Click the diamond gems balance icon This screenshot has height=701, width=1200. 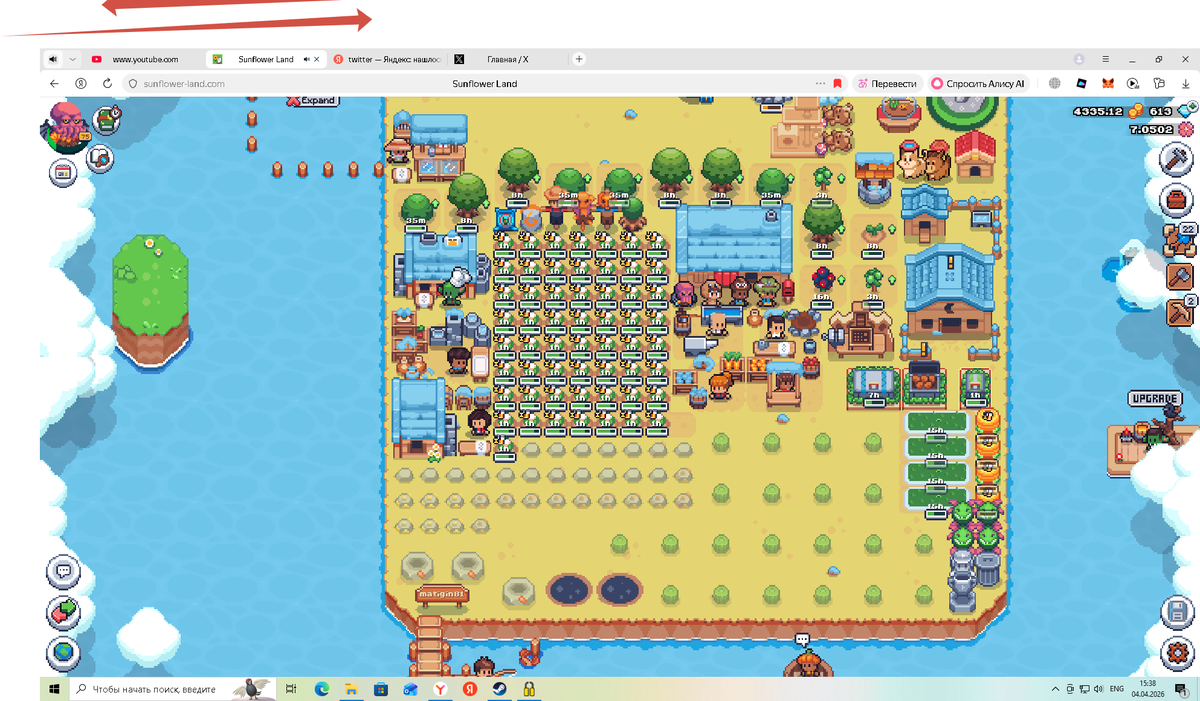[x=1187, y=111]
